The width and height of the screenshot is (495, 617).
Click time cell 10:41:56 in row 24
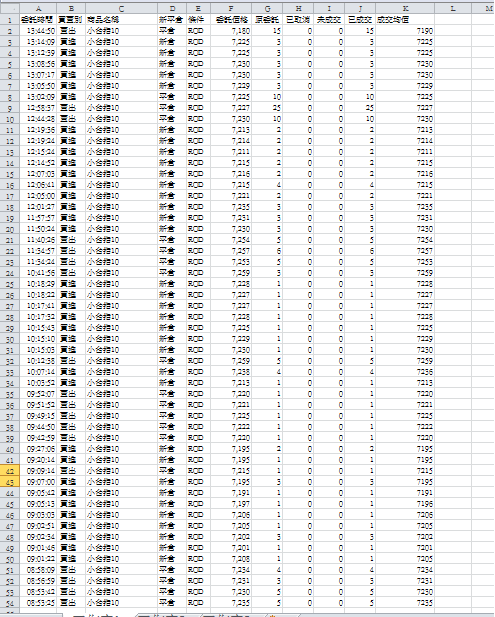pos(38,273)
